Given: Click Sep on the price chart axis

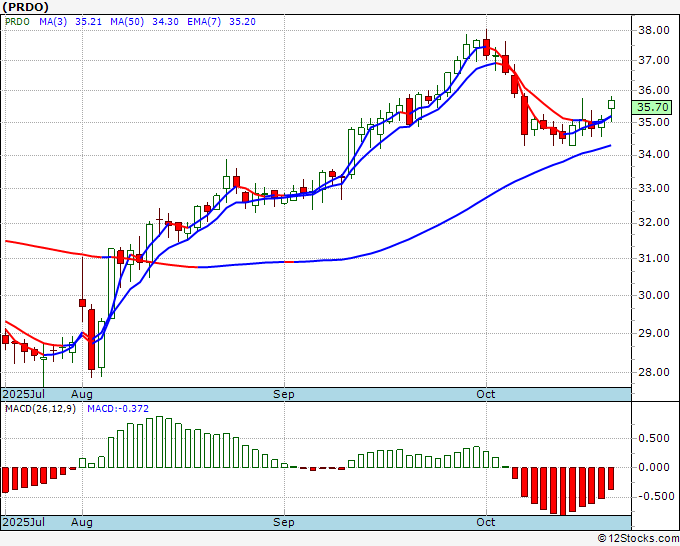Looking at the screenshot, I should point(284,394).
